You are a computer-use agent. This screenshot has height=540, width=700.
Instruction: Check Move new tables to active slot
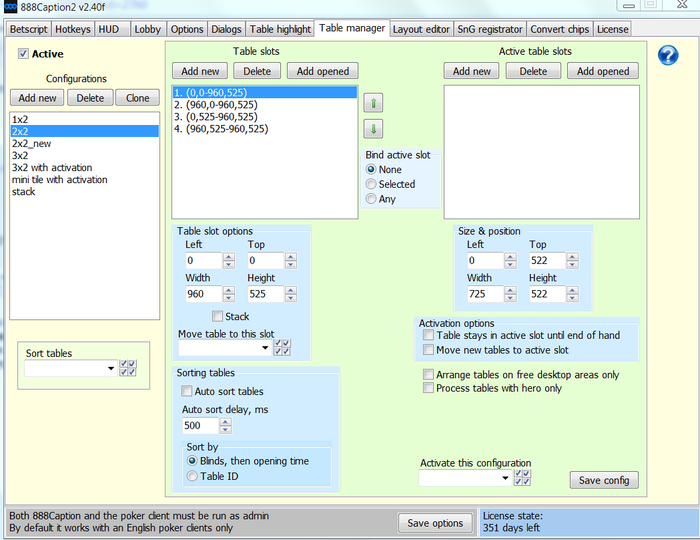[428, 350]
